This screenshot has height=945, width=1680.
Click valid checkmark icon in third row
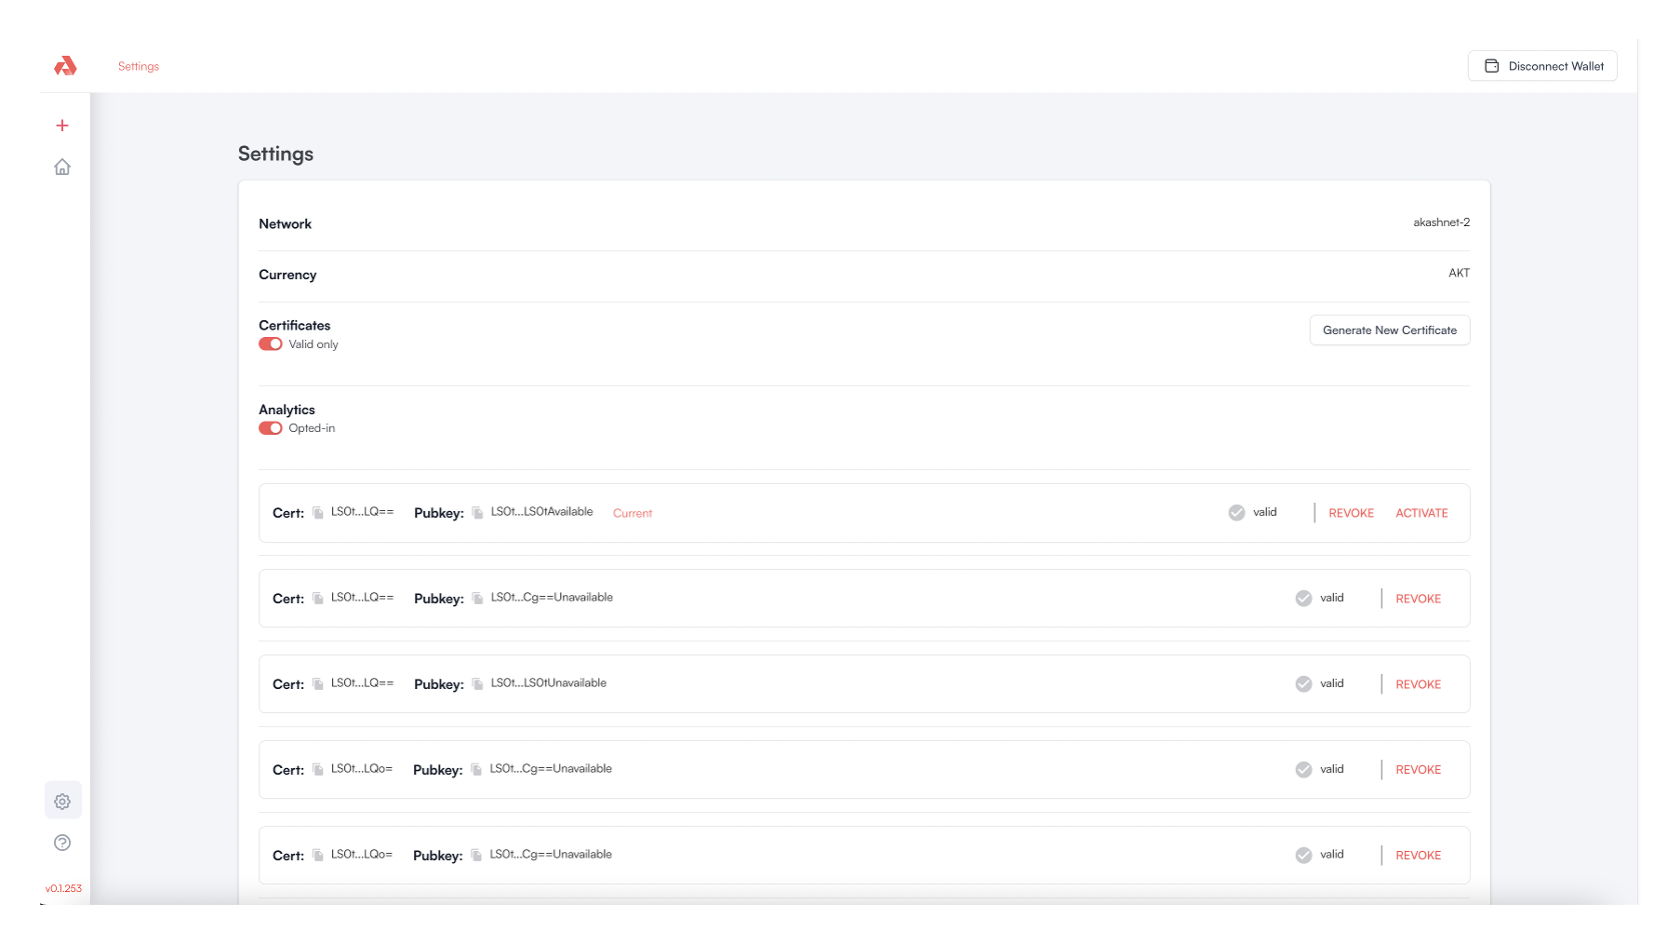pos(1304,684)
